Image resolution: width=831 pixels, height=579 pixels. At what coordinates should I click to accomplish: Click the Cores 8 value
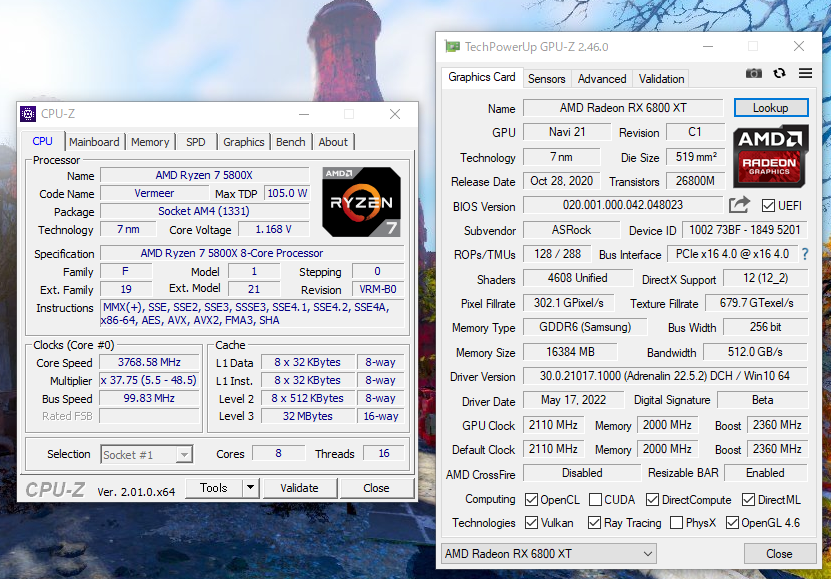pyautogui.click(x=278, y=453)
